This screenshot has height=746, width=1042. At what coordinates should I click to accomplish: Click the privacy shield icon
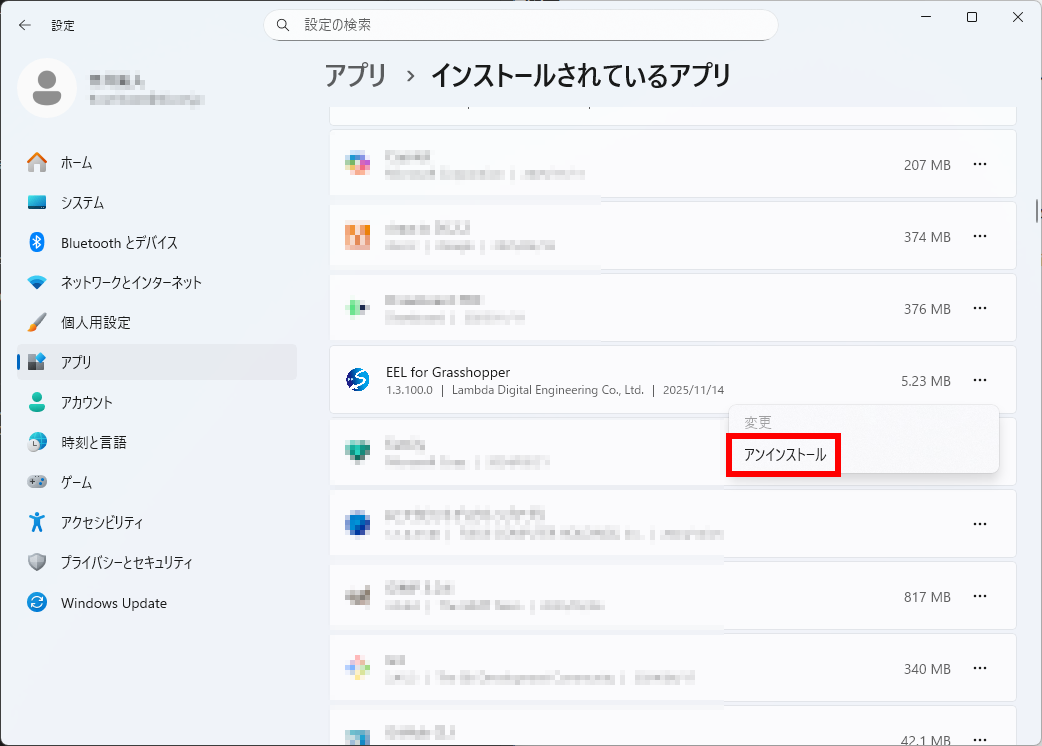[37, 562]
